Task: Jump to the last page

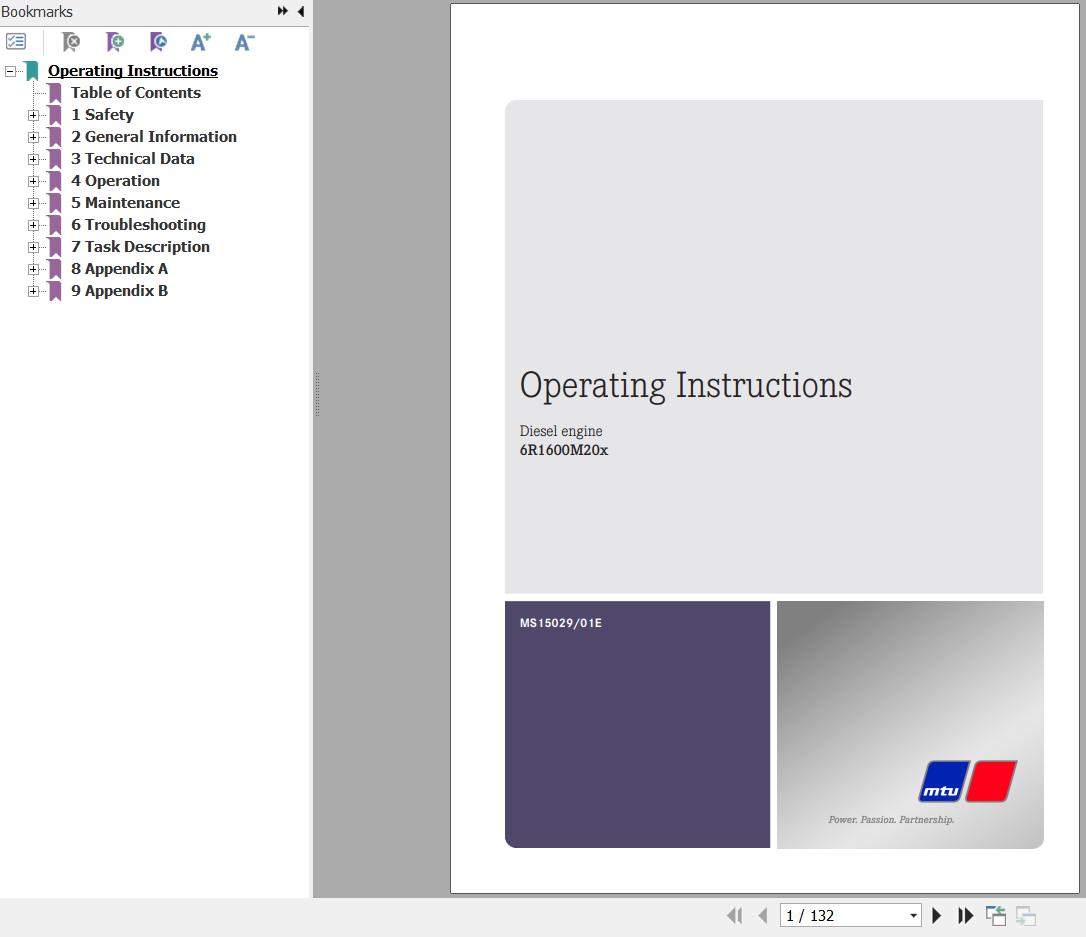Action: [x=965, y=916]
